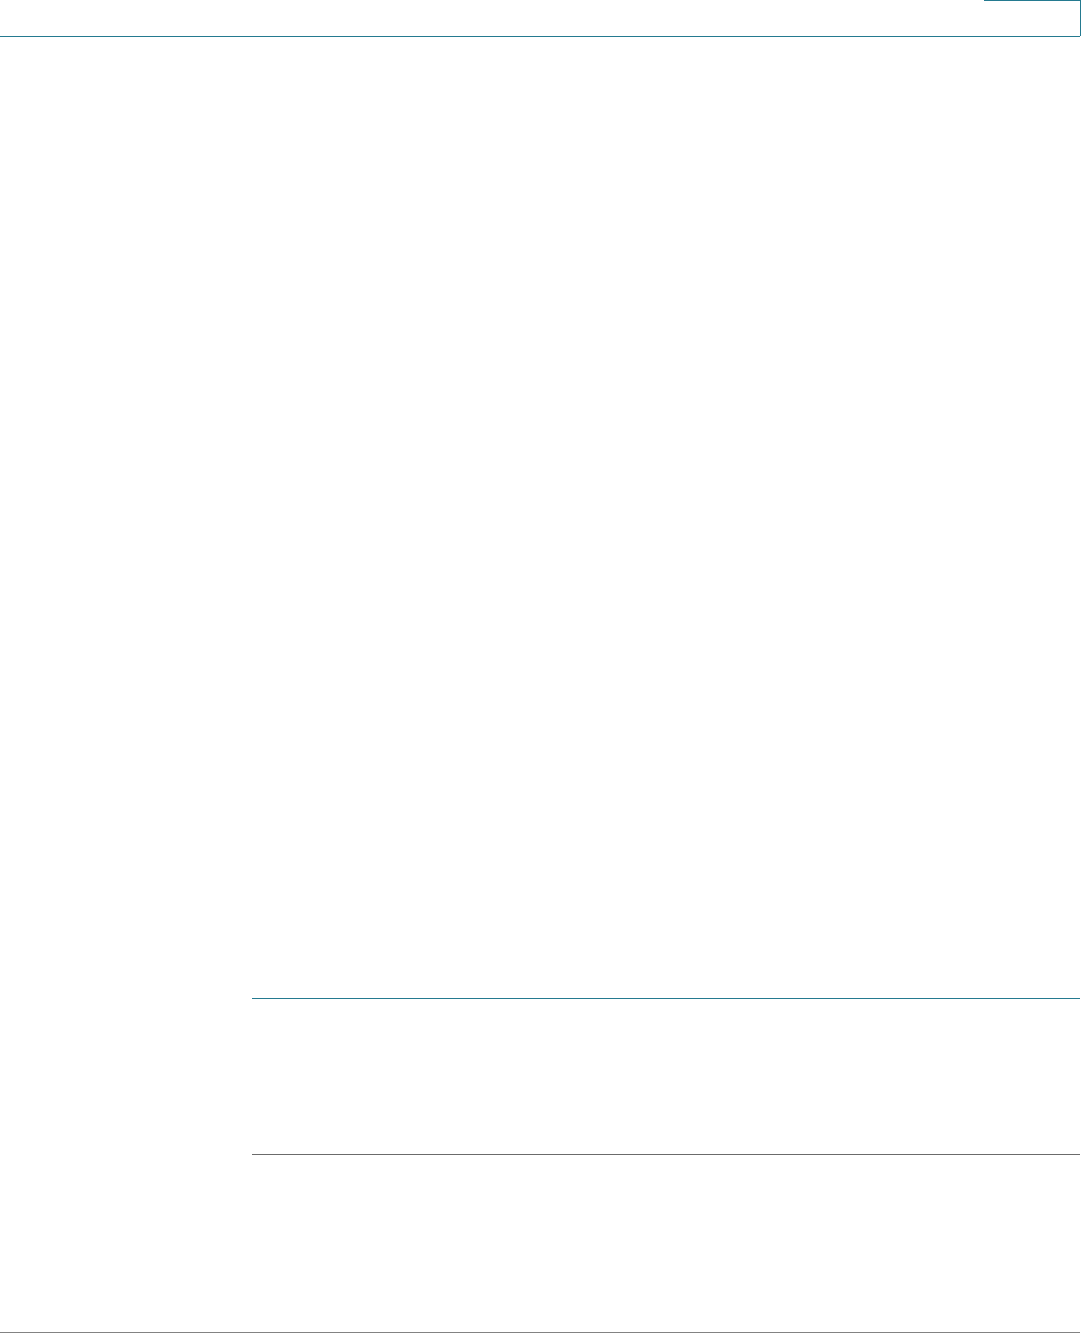Viewport: 1081px width, 1333px height.
Task: Click the upper blue rule of the note box
Action: (665, 998)
